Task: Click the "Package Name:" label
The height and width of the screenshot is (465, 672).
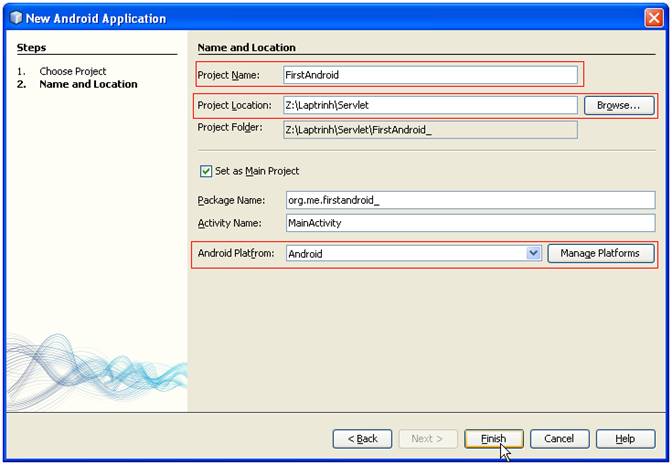Action: pyautogui.click(x=231, y=201)
